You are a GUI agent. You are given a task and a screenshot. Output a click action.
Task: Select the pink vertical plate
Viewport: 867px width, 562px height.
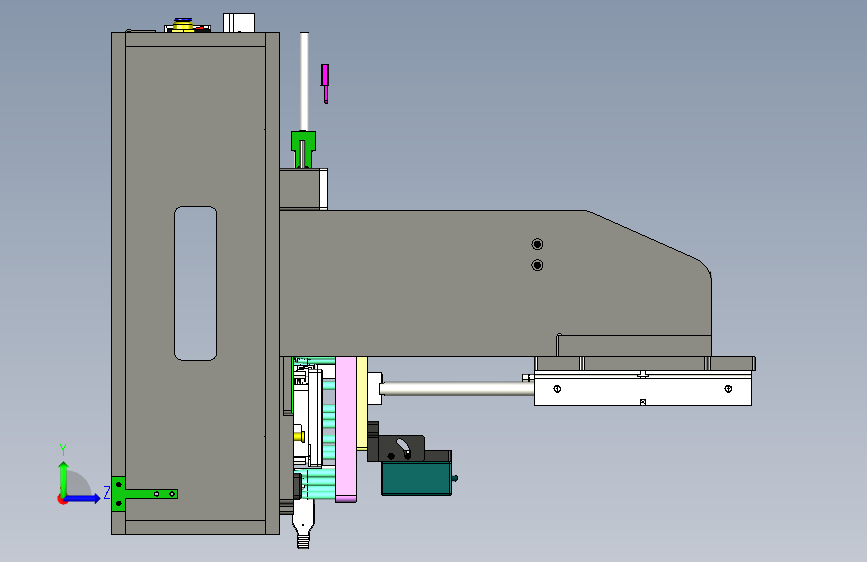[x=346, y=429]
